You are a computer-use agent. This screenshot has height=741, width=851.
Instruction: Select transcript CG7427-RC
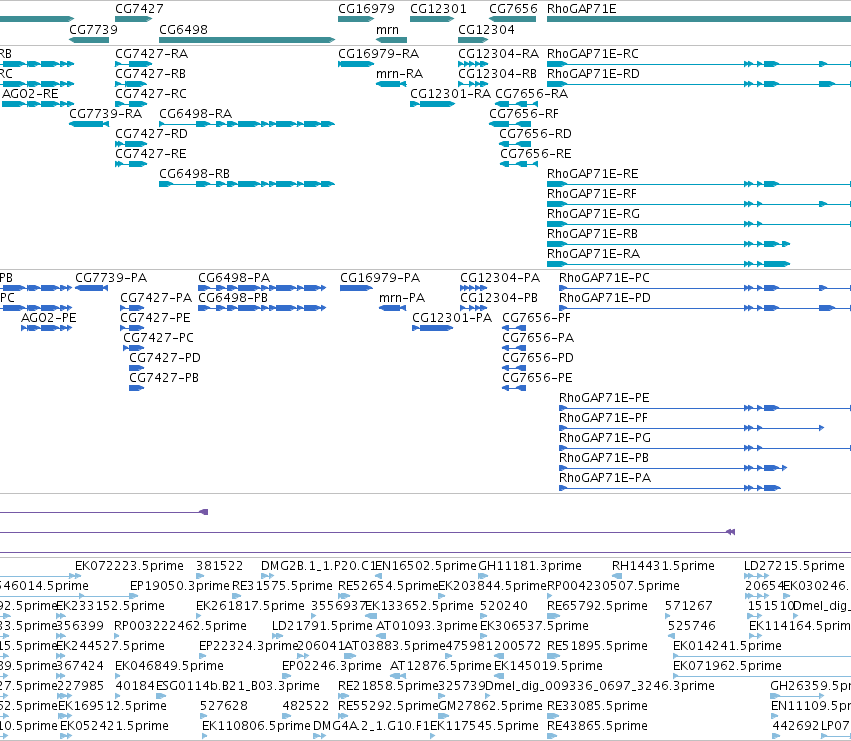(x=151, y=94)
